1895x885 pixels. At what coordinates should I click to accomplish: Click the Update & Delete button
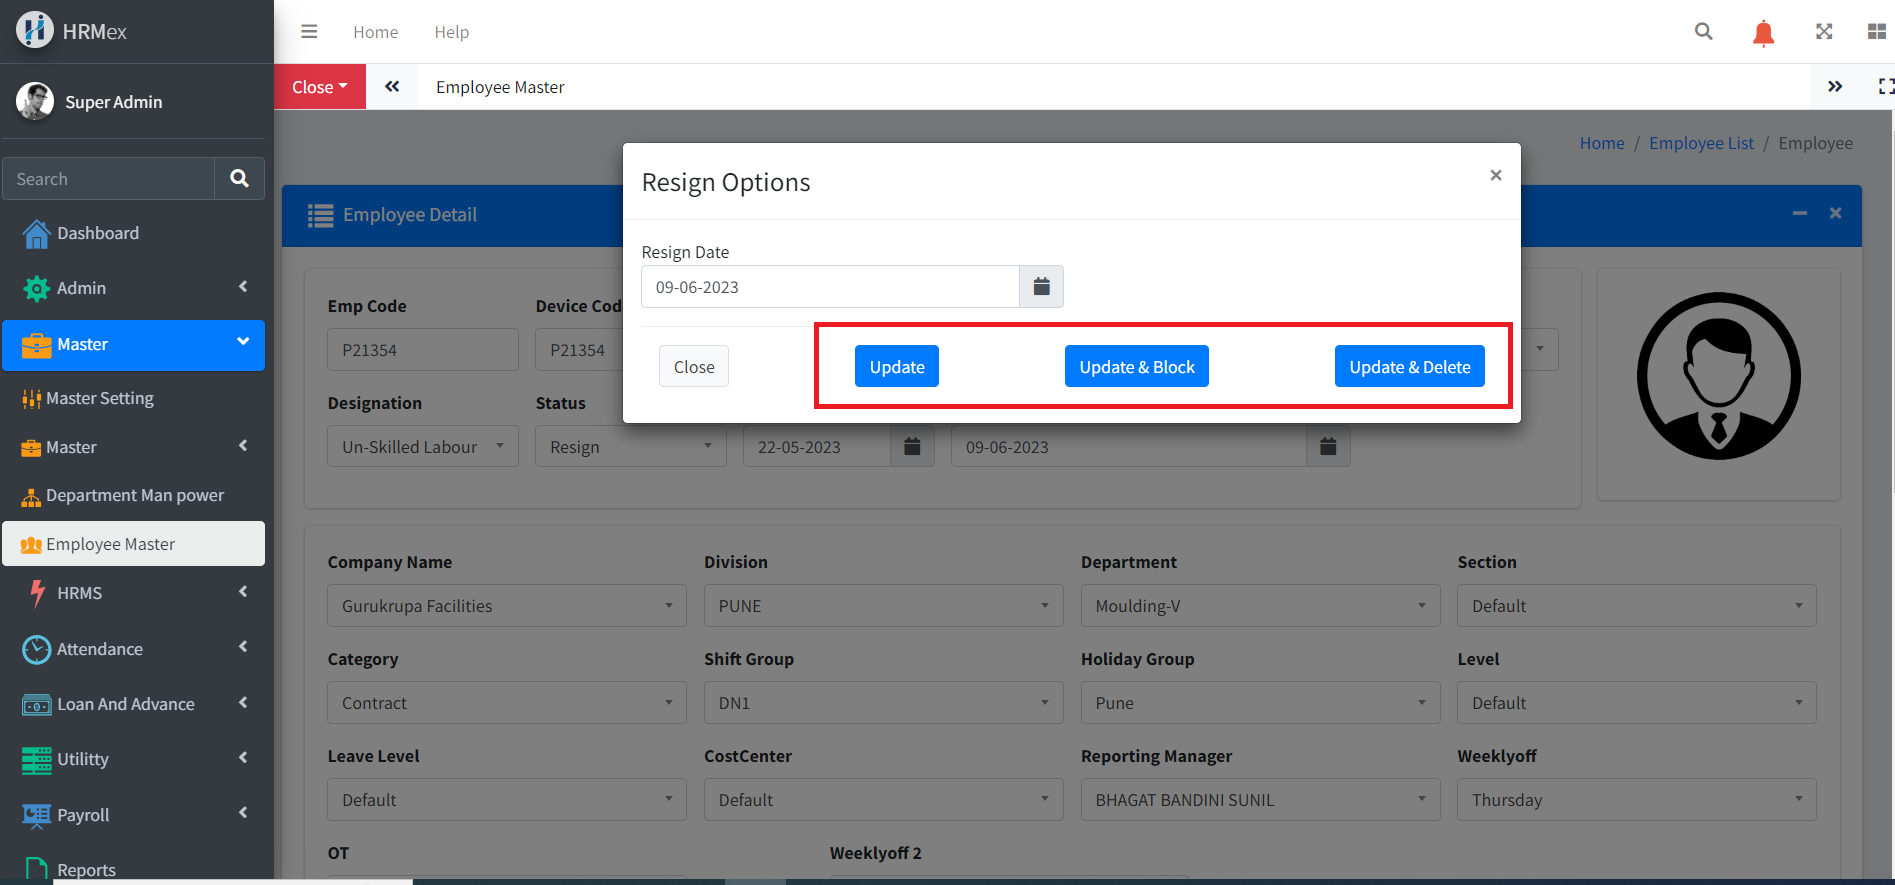(x=1409, y=367)
